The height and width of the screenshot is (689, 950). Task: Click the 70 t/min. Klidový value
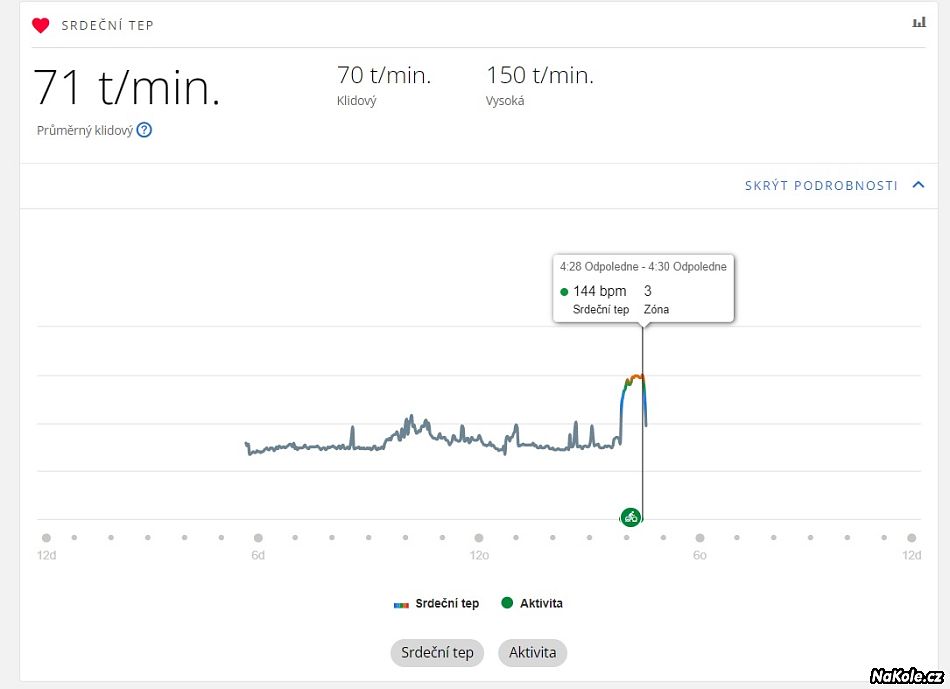(x=384, y=76)
